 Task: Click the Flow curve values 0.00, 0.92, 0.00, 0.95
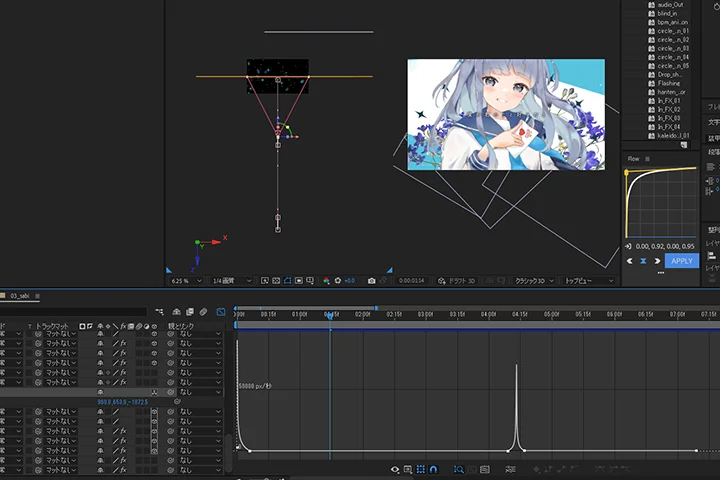(x=665, y=246)
